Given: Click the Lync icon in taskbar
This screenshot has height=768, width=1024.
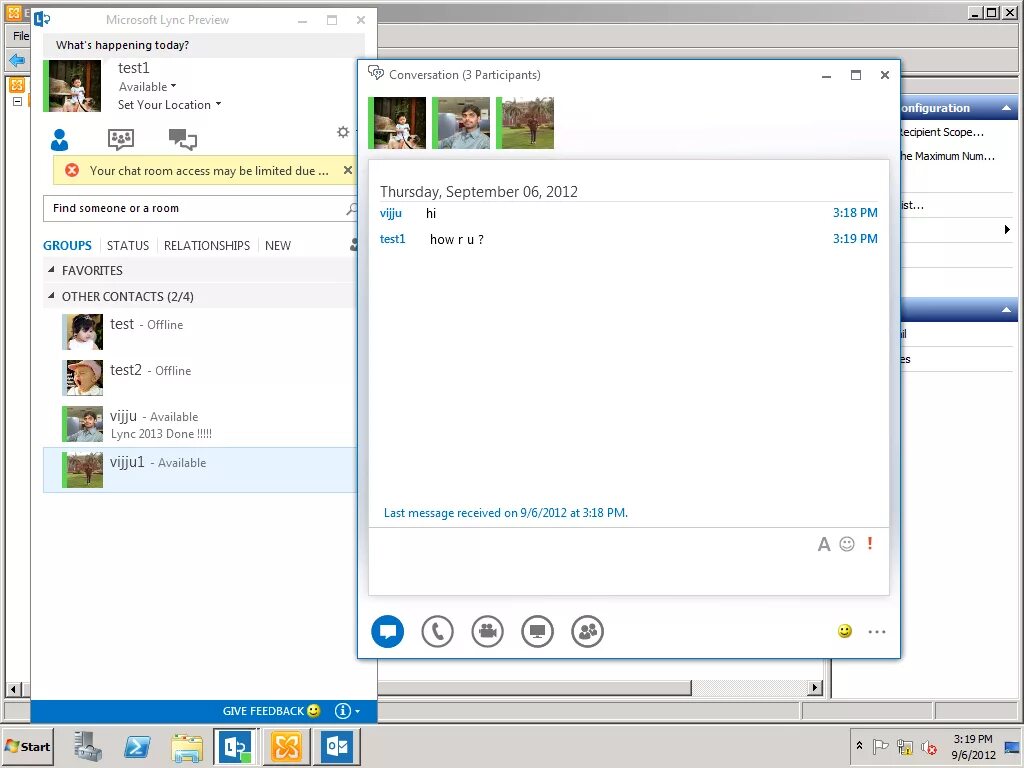Looking at the screenshot, I should coord(235,746).
